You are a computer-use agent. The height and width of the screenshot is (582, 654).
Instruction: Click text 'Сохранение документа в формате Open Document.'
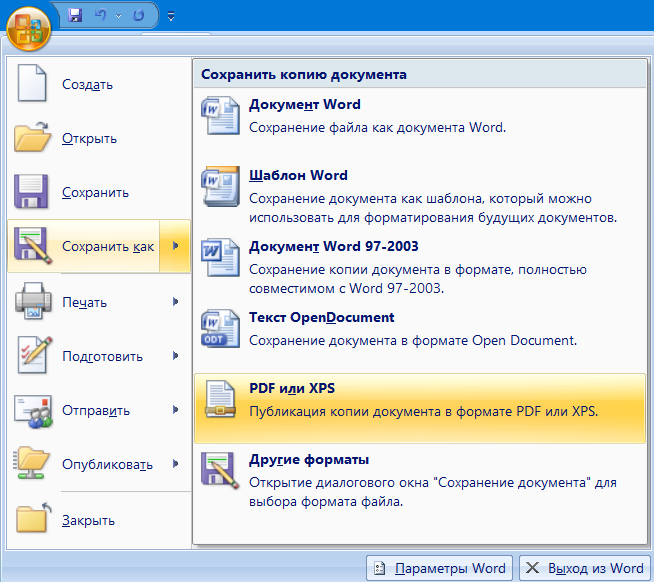tap(413, 341)
